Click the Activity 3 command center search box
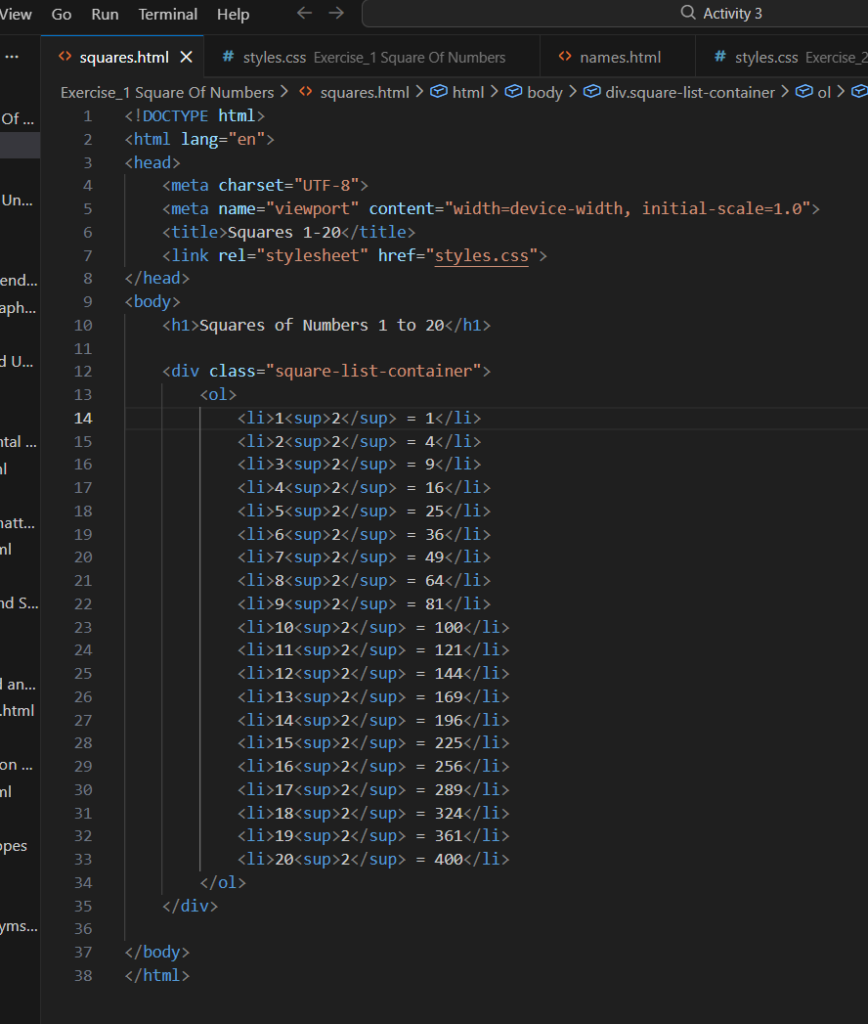The height and width of the screenshot is (1024, 868). pyautogui.click(x=720, y=14)
